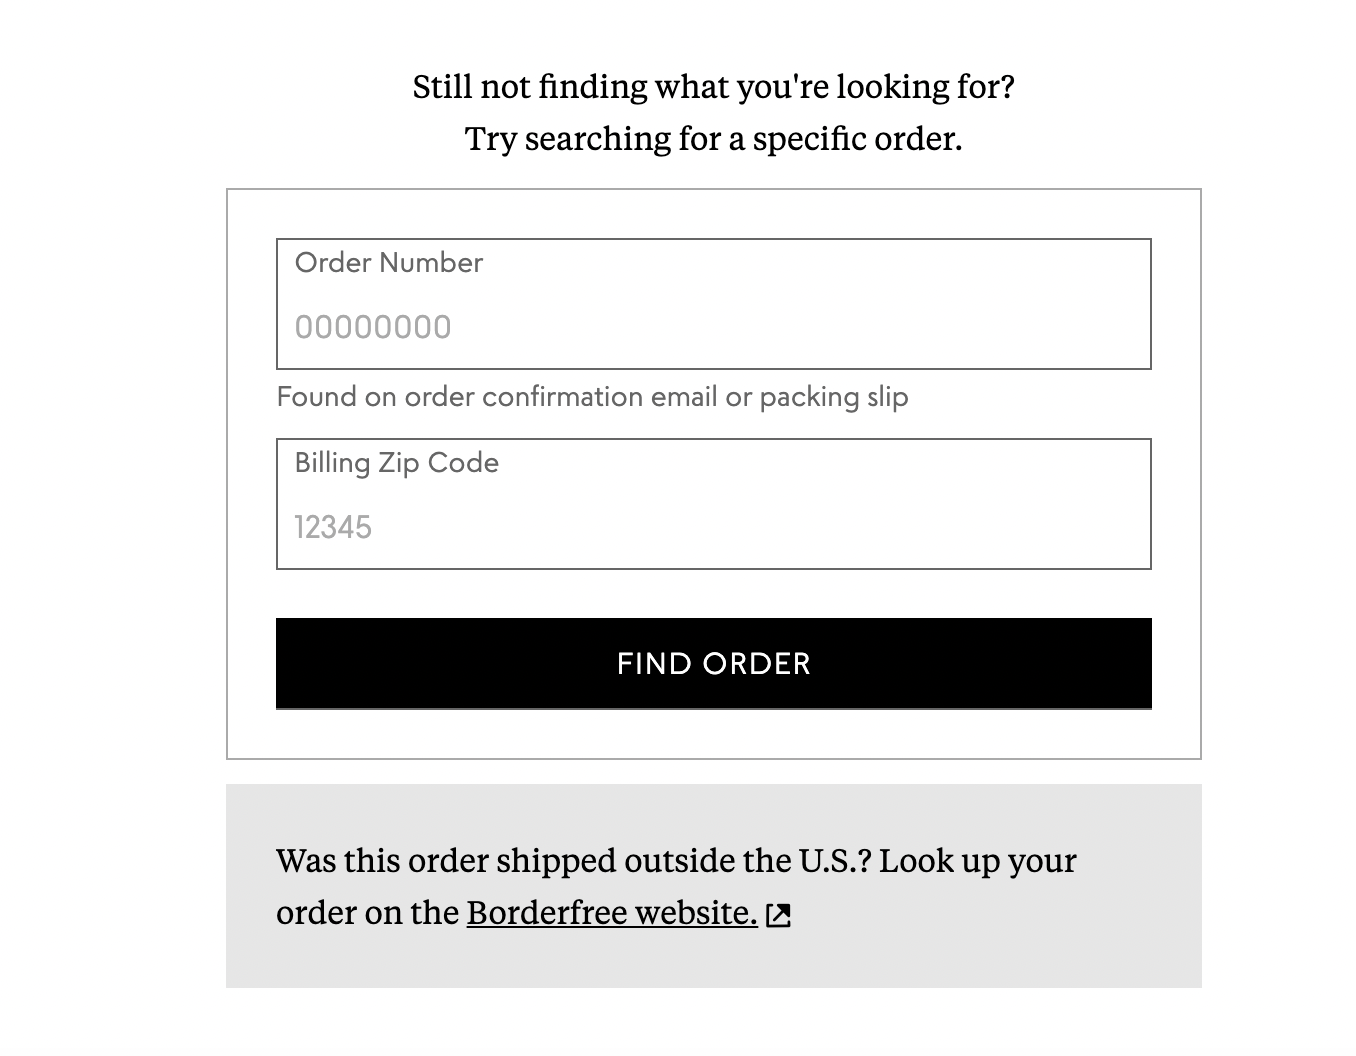Click the FIND ORDER button

[714, 664]
